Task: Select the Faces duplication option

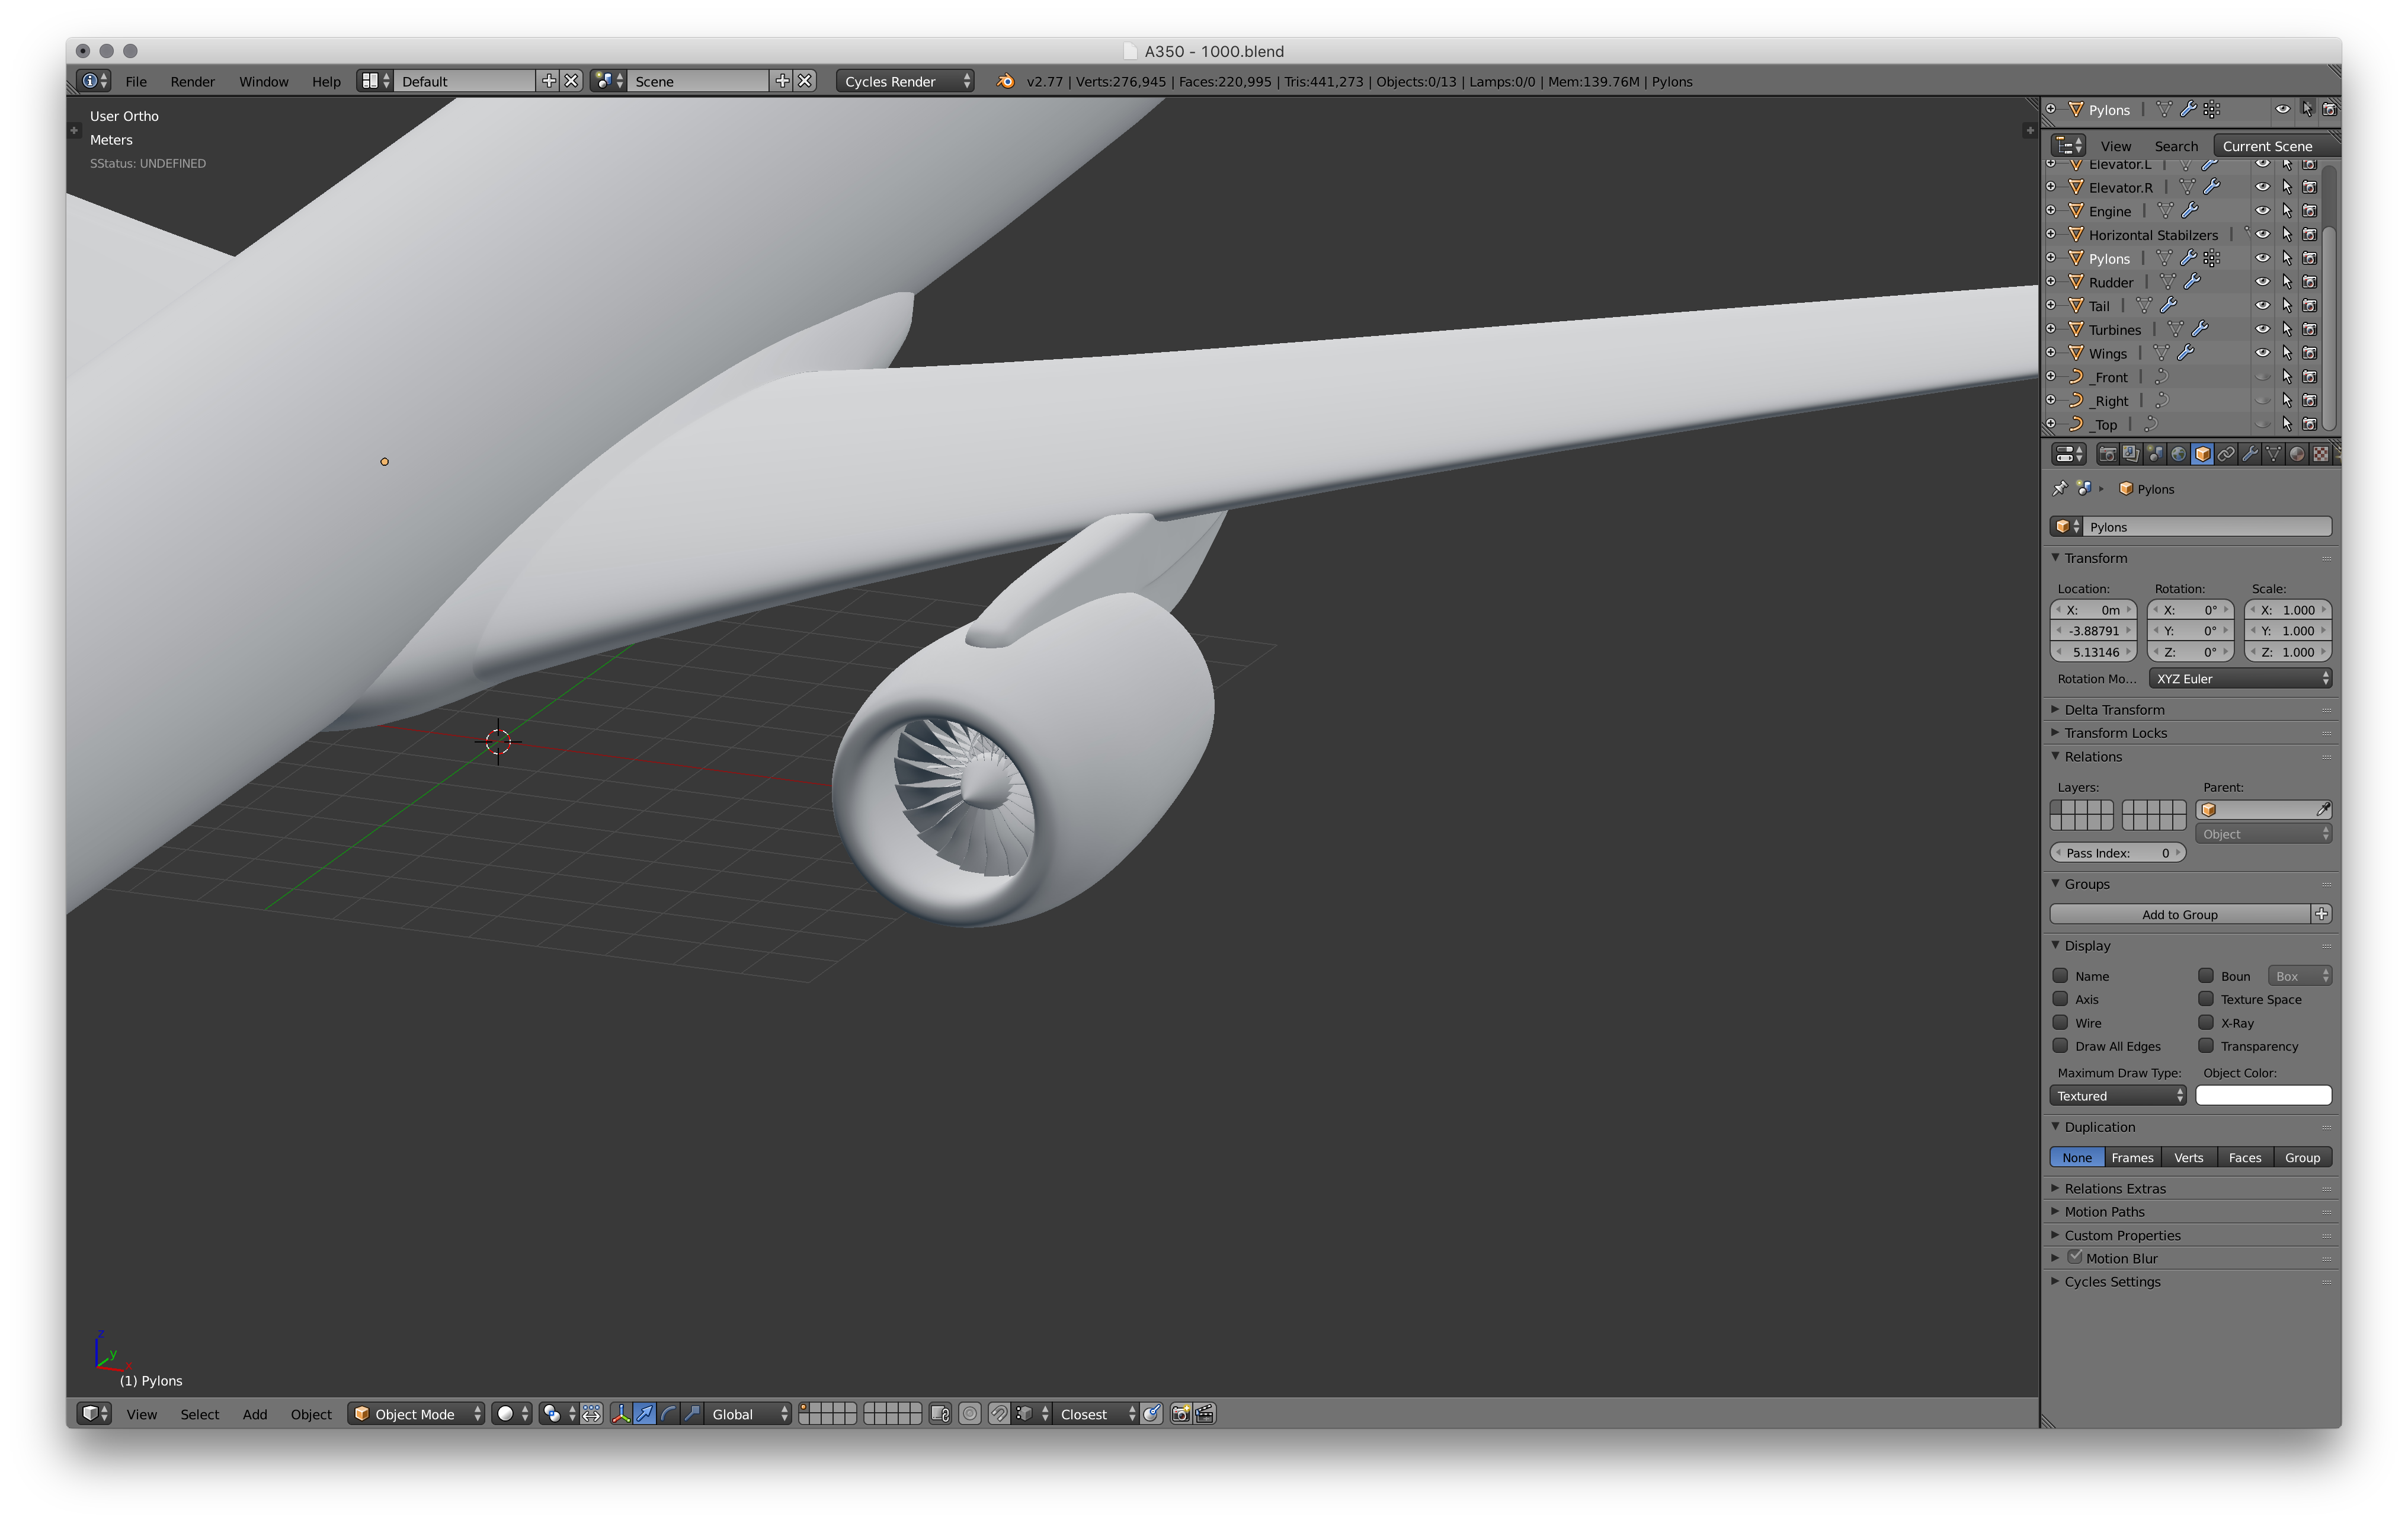Action: pyautogui.click(x=2245, y=1157)
